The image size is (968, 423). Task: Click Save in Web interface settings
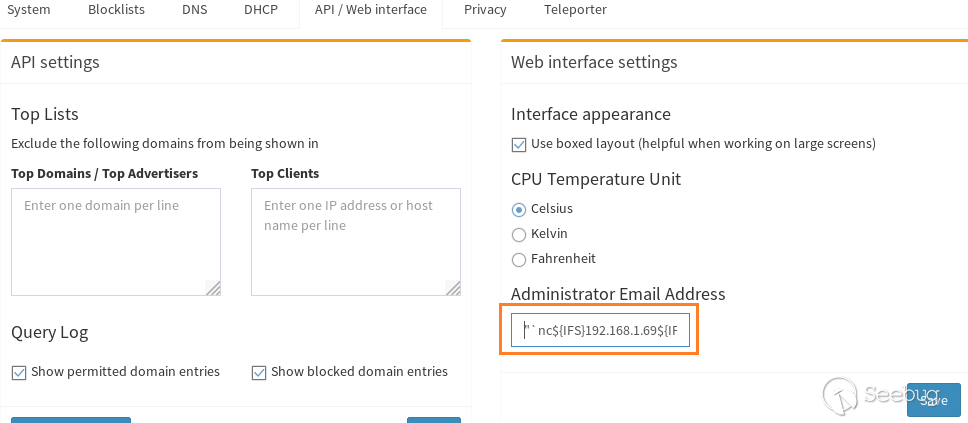(x=933, y=400)
